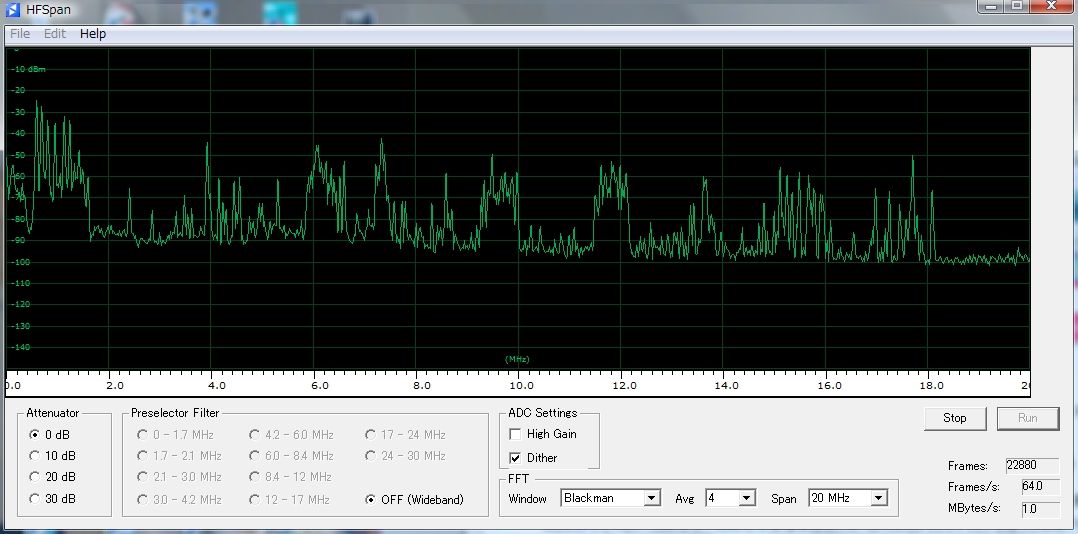
Task: Click the 18.0 MHz frequency axis label
Action: pyautogui.click(x=931, y=386)
